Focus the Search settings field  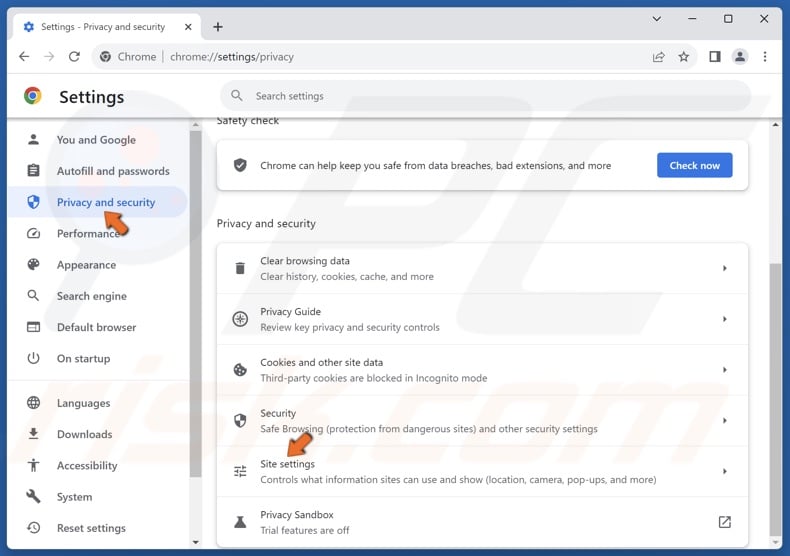click(x=485, y=96)
